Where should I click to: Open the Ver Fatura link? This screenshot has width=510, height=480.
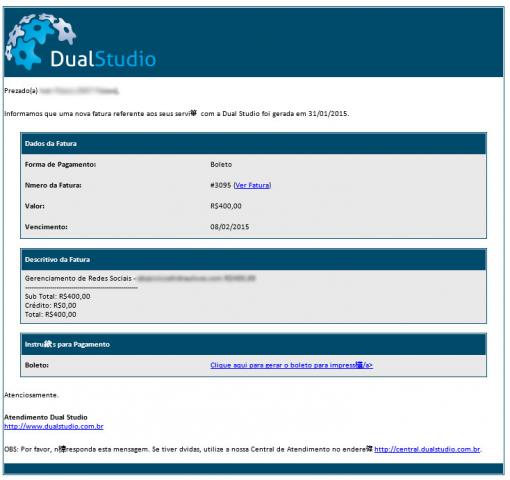coord(252,185)
